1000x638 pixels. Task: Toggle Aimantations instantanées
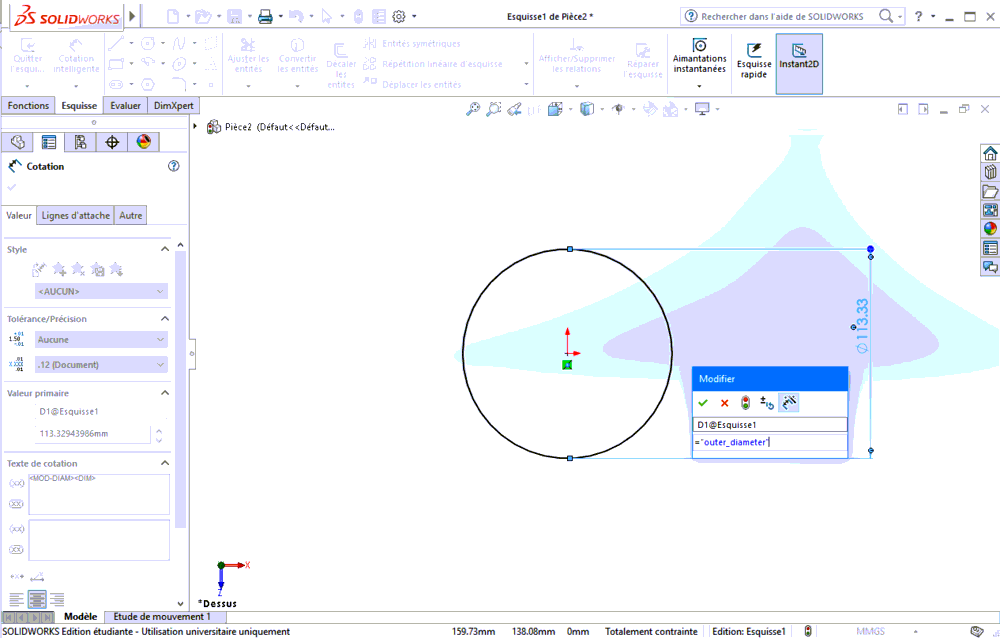coord(699,57)
